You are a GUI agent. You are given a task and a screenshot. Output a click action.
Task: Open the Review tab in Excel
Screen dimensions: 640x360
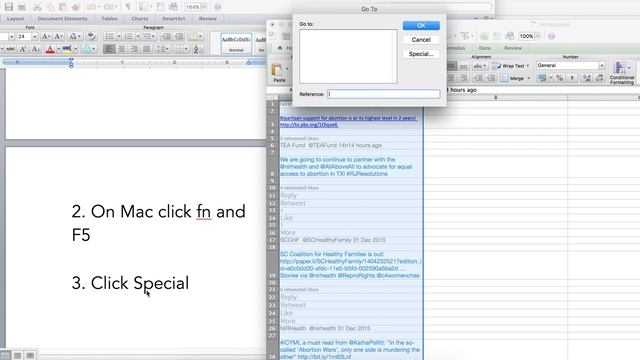point(513,48)
